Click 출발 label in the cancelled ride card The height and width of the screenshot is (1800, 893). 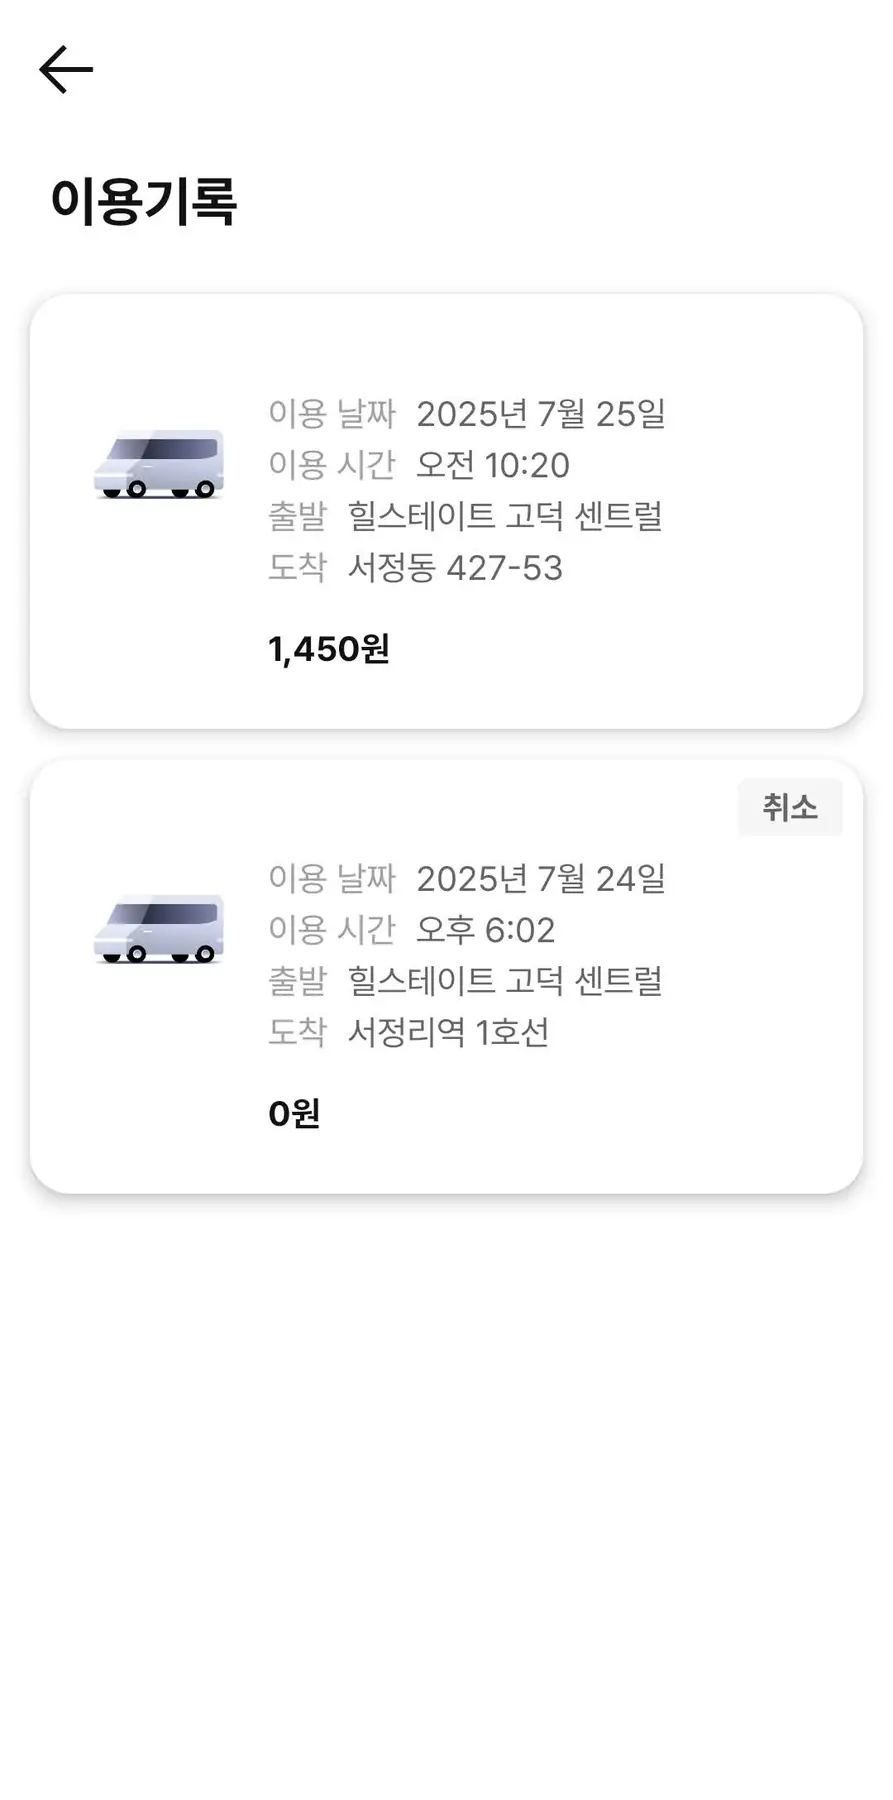tap(298, 981)
